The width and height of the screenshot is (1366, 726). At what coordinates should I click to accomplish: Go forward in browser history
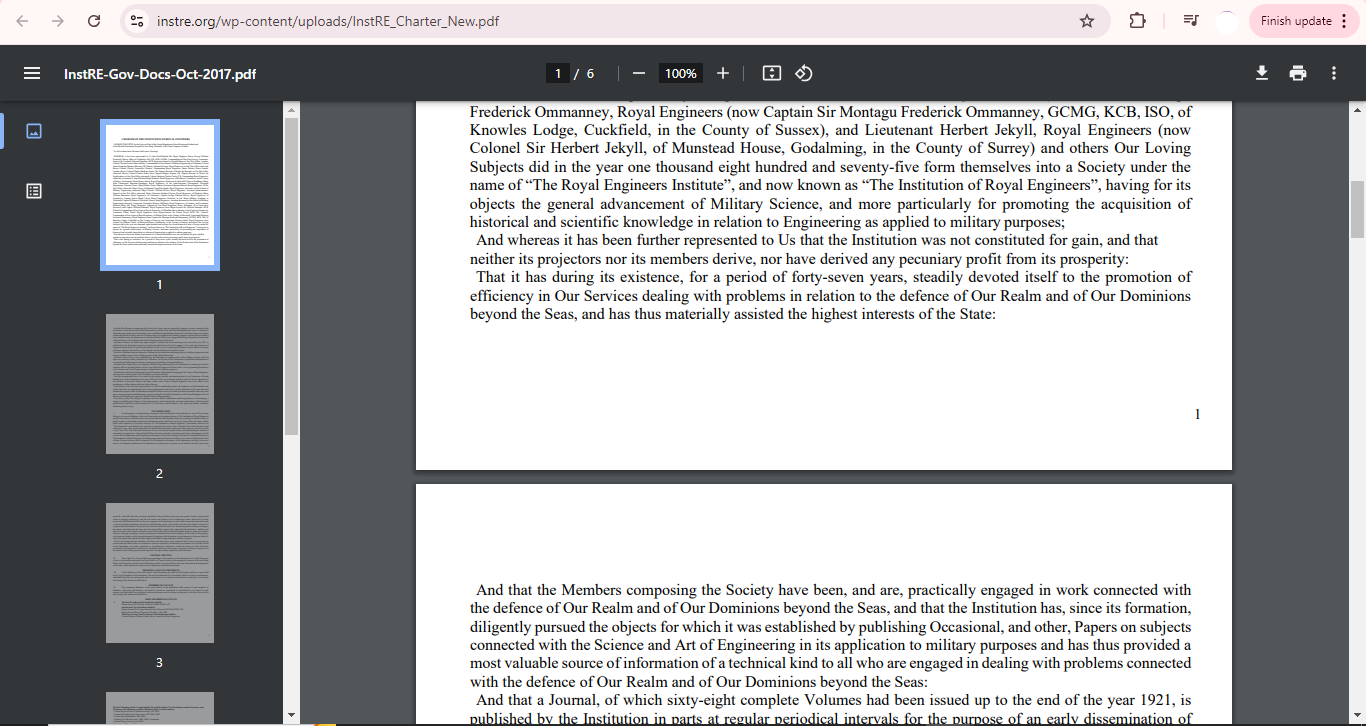(58, 21)
